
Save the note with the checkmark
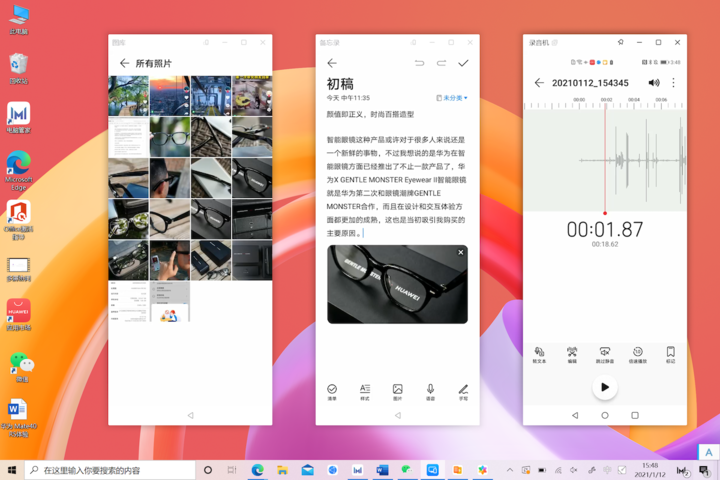point(463,63)
